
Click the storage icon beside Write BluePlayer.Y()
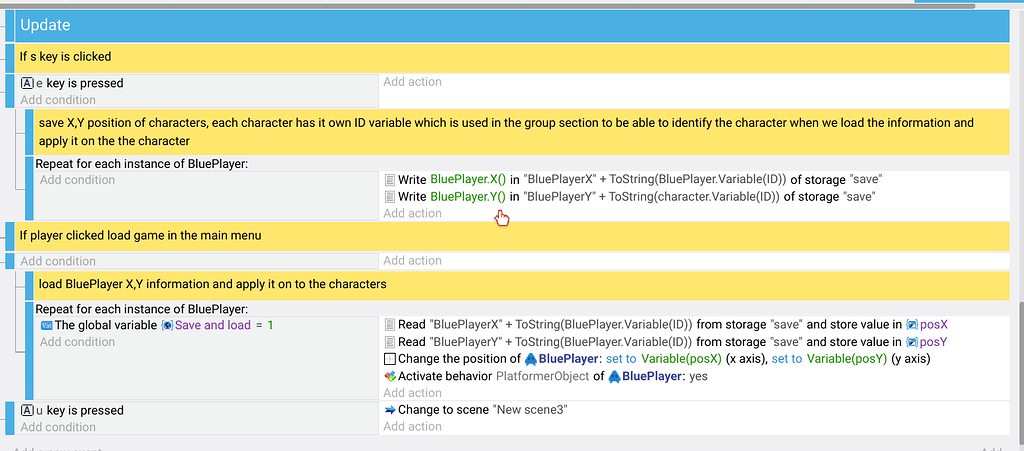pos(389,196)
